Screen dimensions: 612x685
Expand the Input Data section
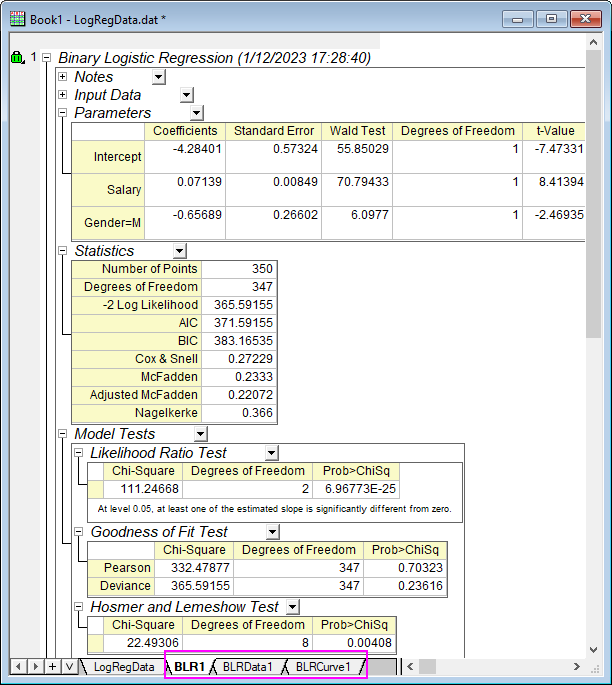pyautogui.click(x=62, y=94)
